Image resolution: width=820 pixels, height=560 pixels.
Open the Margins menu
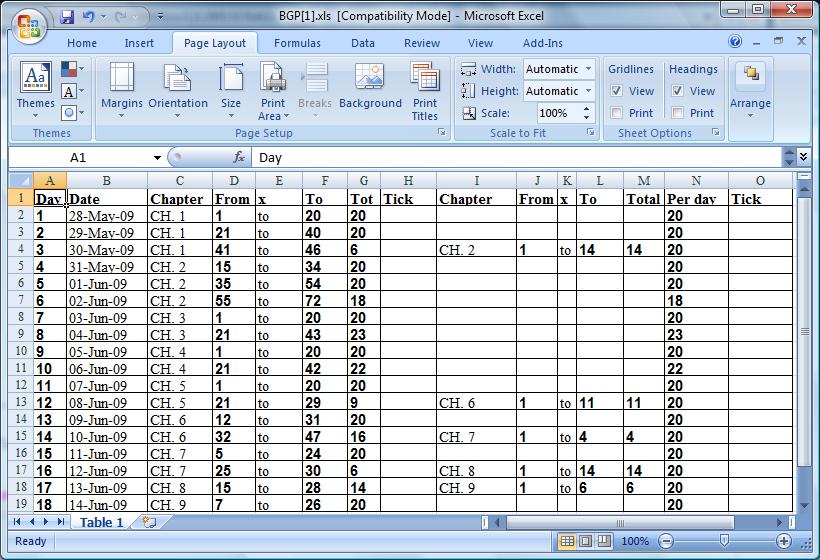click(x=121, y=90)
